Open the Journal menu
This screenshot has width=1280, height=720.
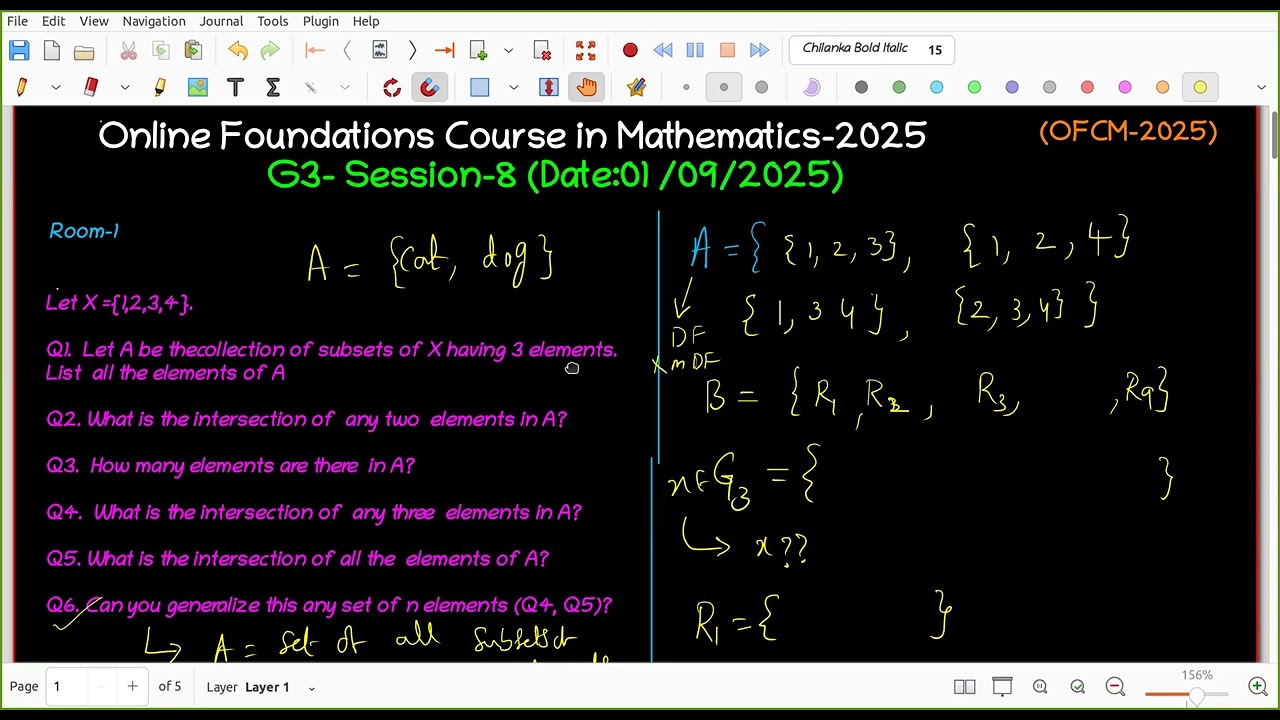click(x=221, y=21)
